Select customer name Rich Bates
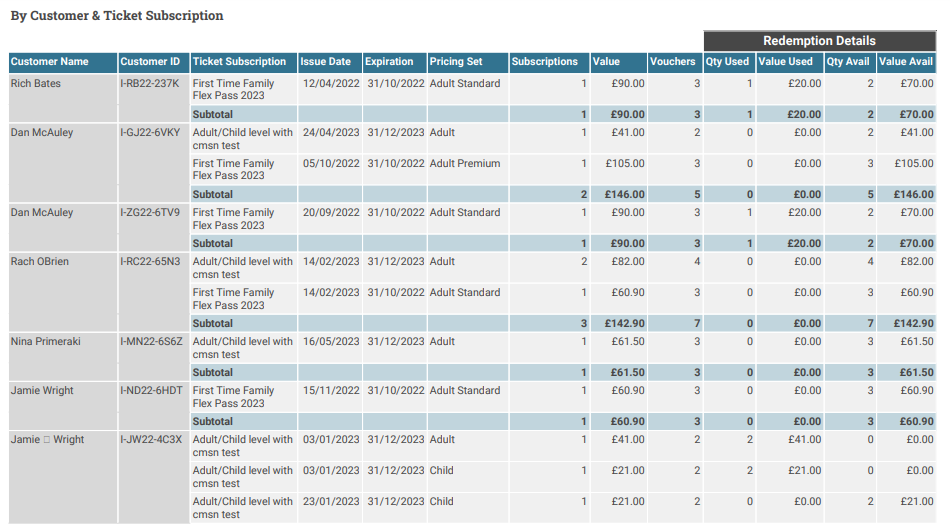Viewport: 950px width, 530px height. [x=36, y=84]
